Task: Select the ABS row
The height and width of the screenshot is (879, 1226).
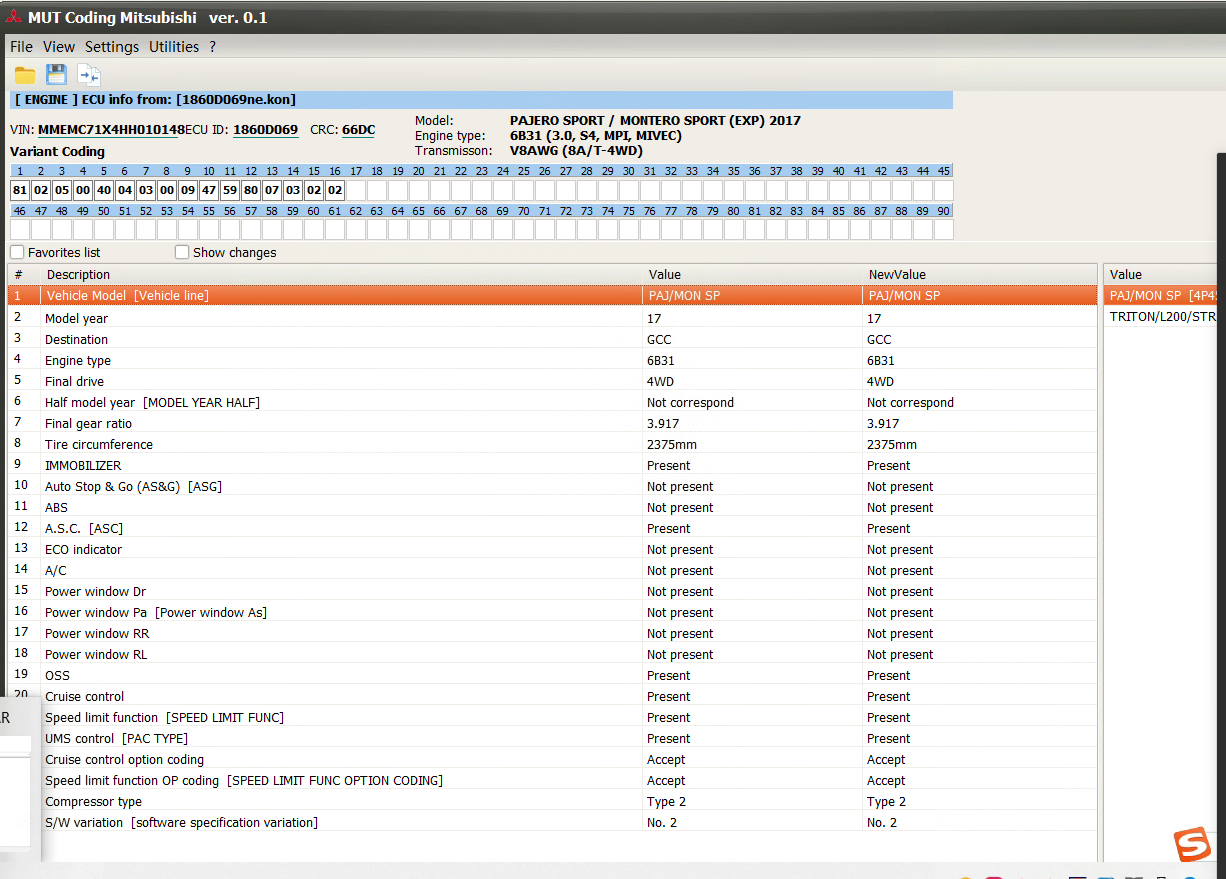Action: [x=552, y=507]
